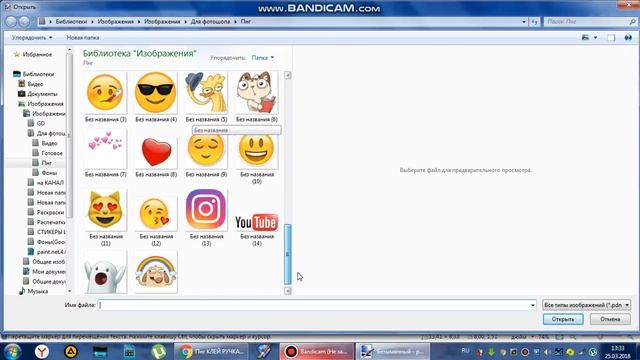Screen dimensions: 640x360
Task: Select the relieved emoji Без названия (9)
Action: pyautogui.click(x=206, y=150)
